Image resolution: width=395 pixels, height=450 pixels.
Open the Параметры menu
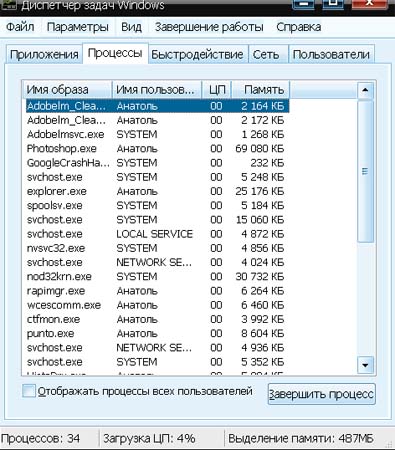pos(78,27)
